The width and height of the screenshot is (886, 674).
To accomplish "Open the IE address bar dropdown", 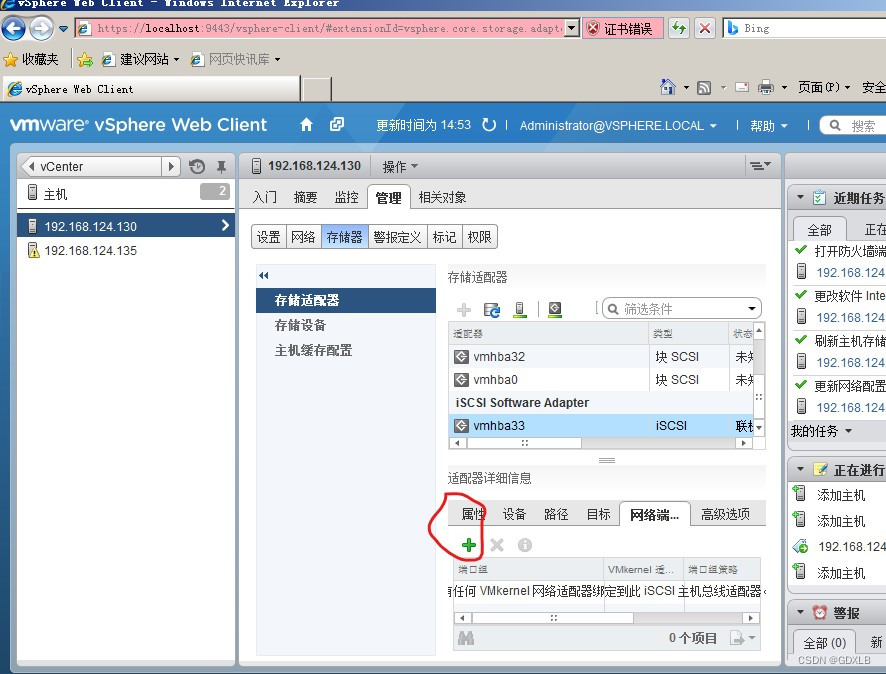I will pyautogui.click(x=572, y=28).
